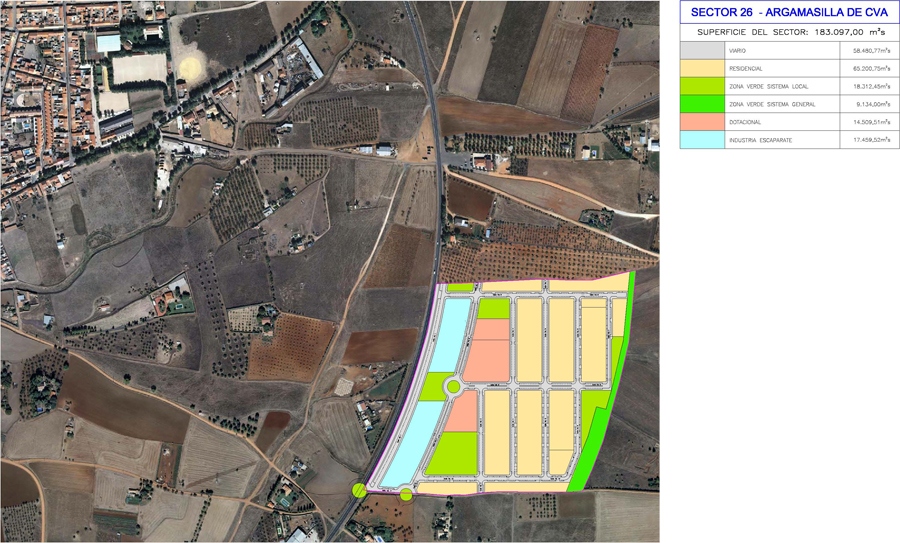Click the light blue Industria Escaparate swatch

tap(701, 140)
